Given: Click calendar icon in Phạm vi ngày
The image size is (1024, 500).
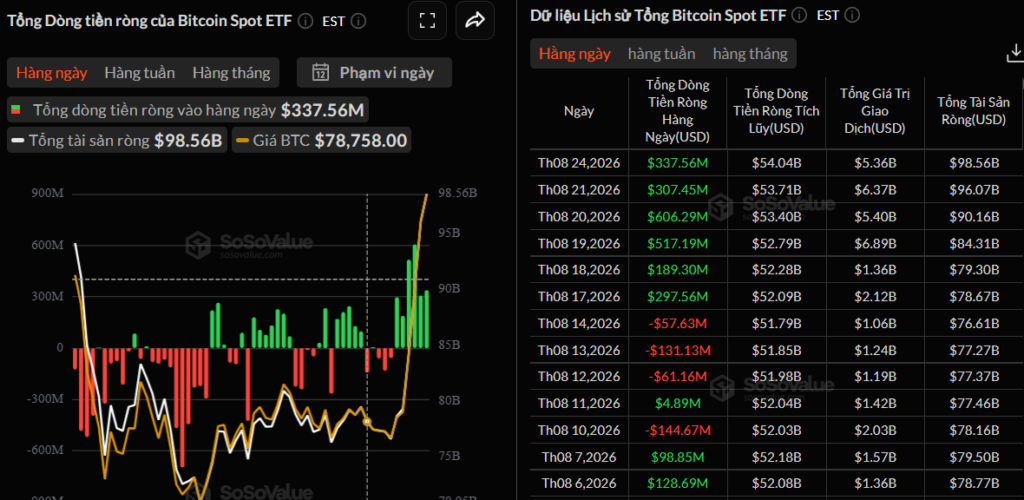Looking at the screenshot, I should pyautogui.click(x=320, y=72).
